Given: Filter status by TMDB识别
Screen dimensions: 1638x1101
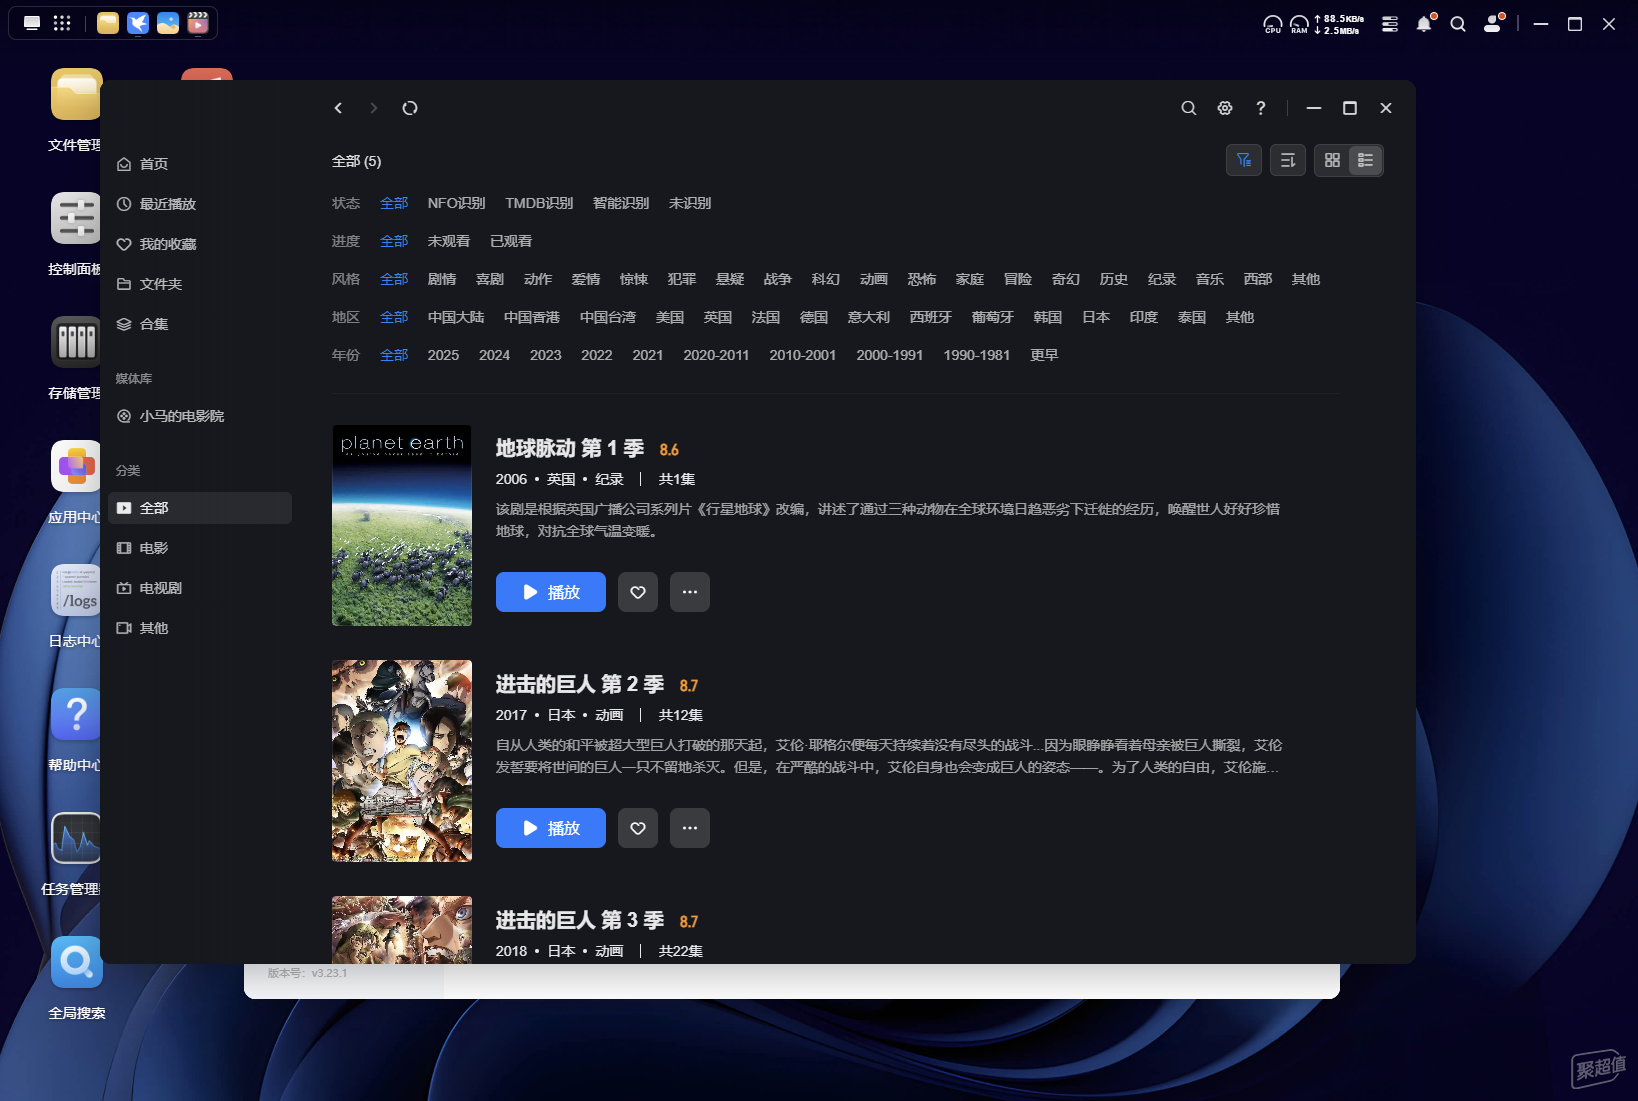Looking at the screenshot, I should pyautogui.click(x=539, y=203).
